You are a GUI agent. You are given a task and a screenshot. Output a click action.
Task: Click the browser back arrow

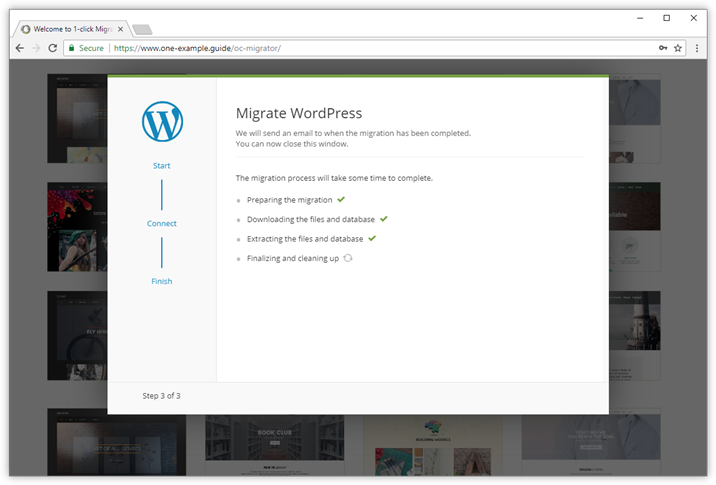click(x=20, y=48)
